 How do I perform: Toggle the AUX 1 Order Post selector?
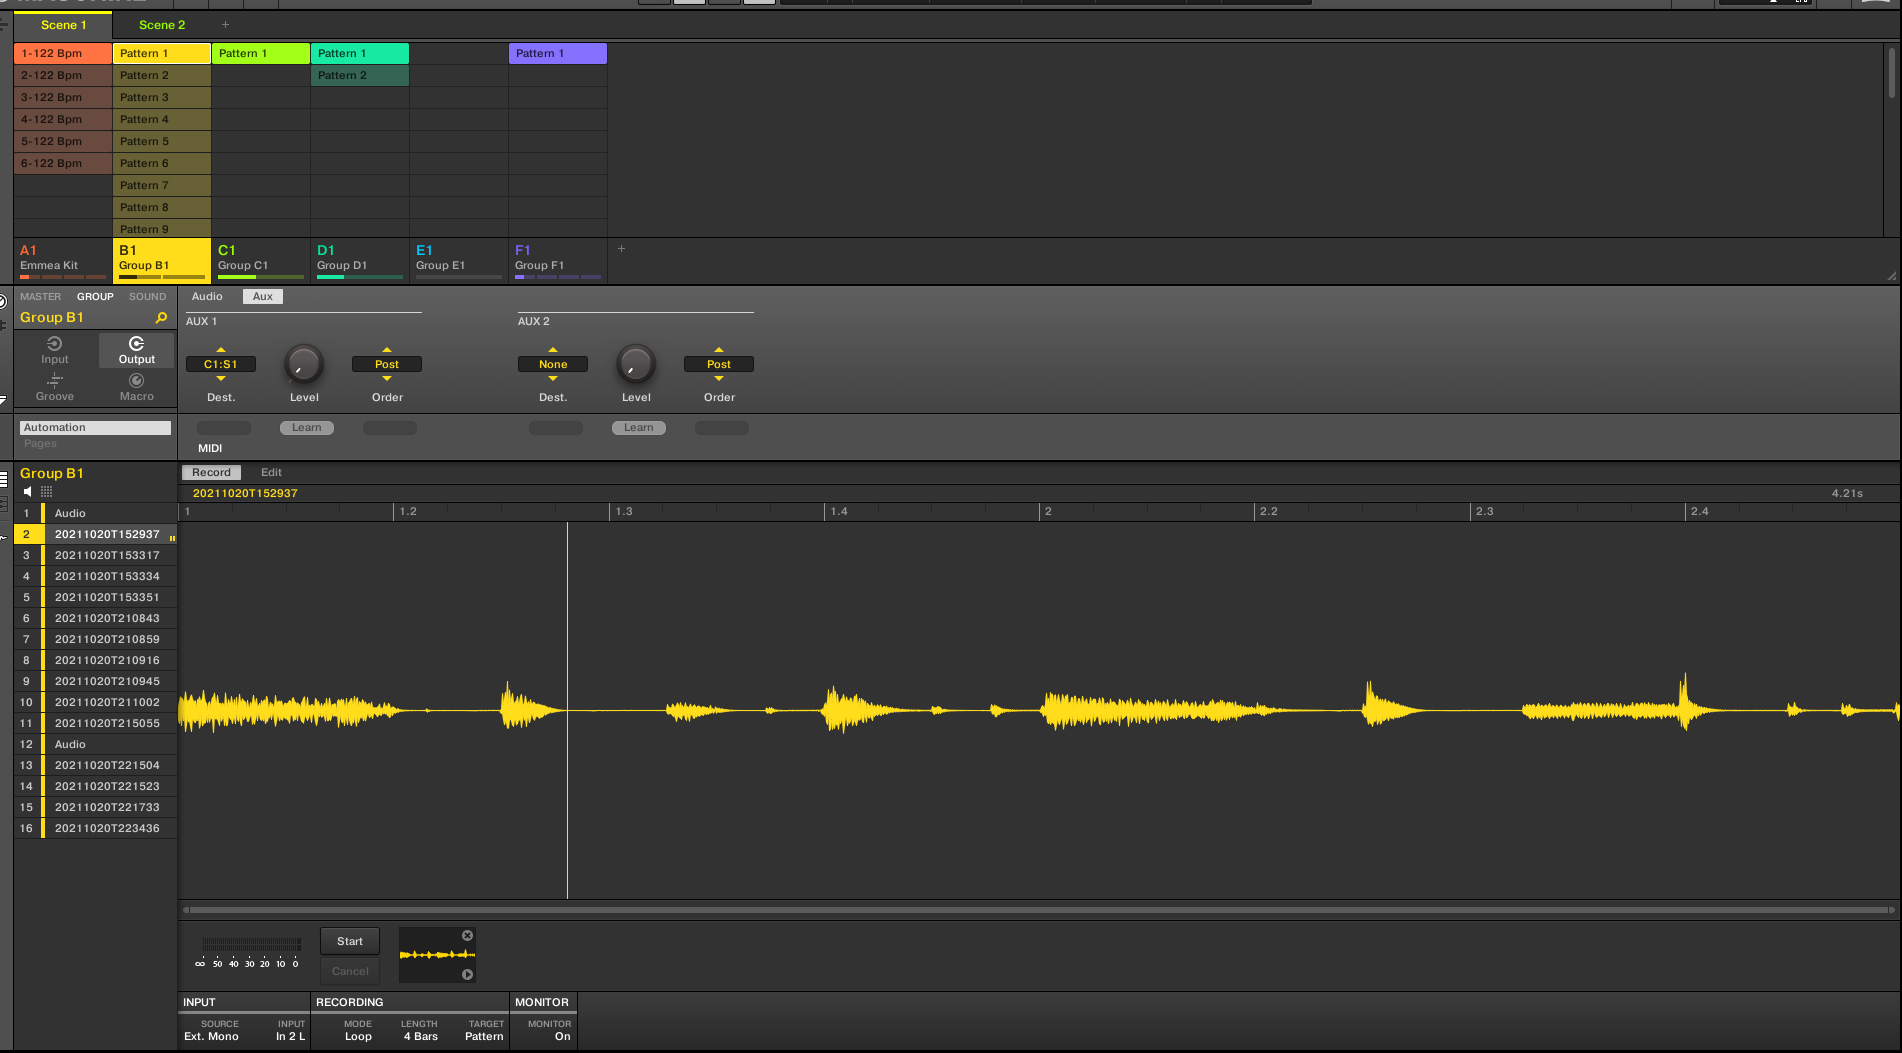[386, 365]
